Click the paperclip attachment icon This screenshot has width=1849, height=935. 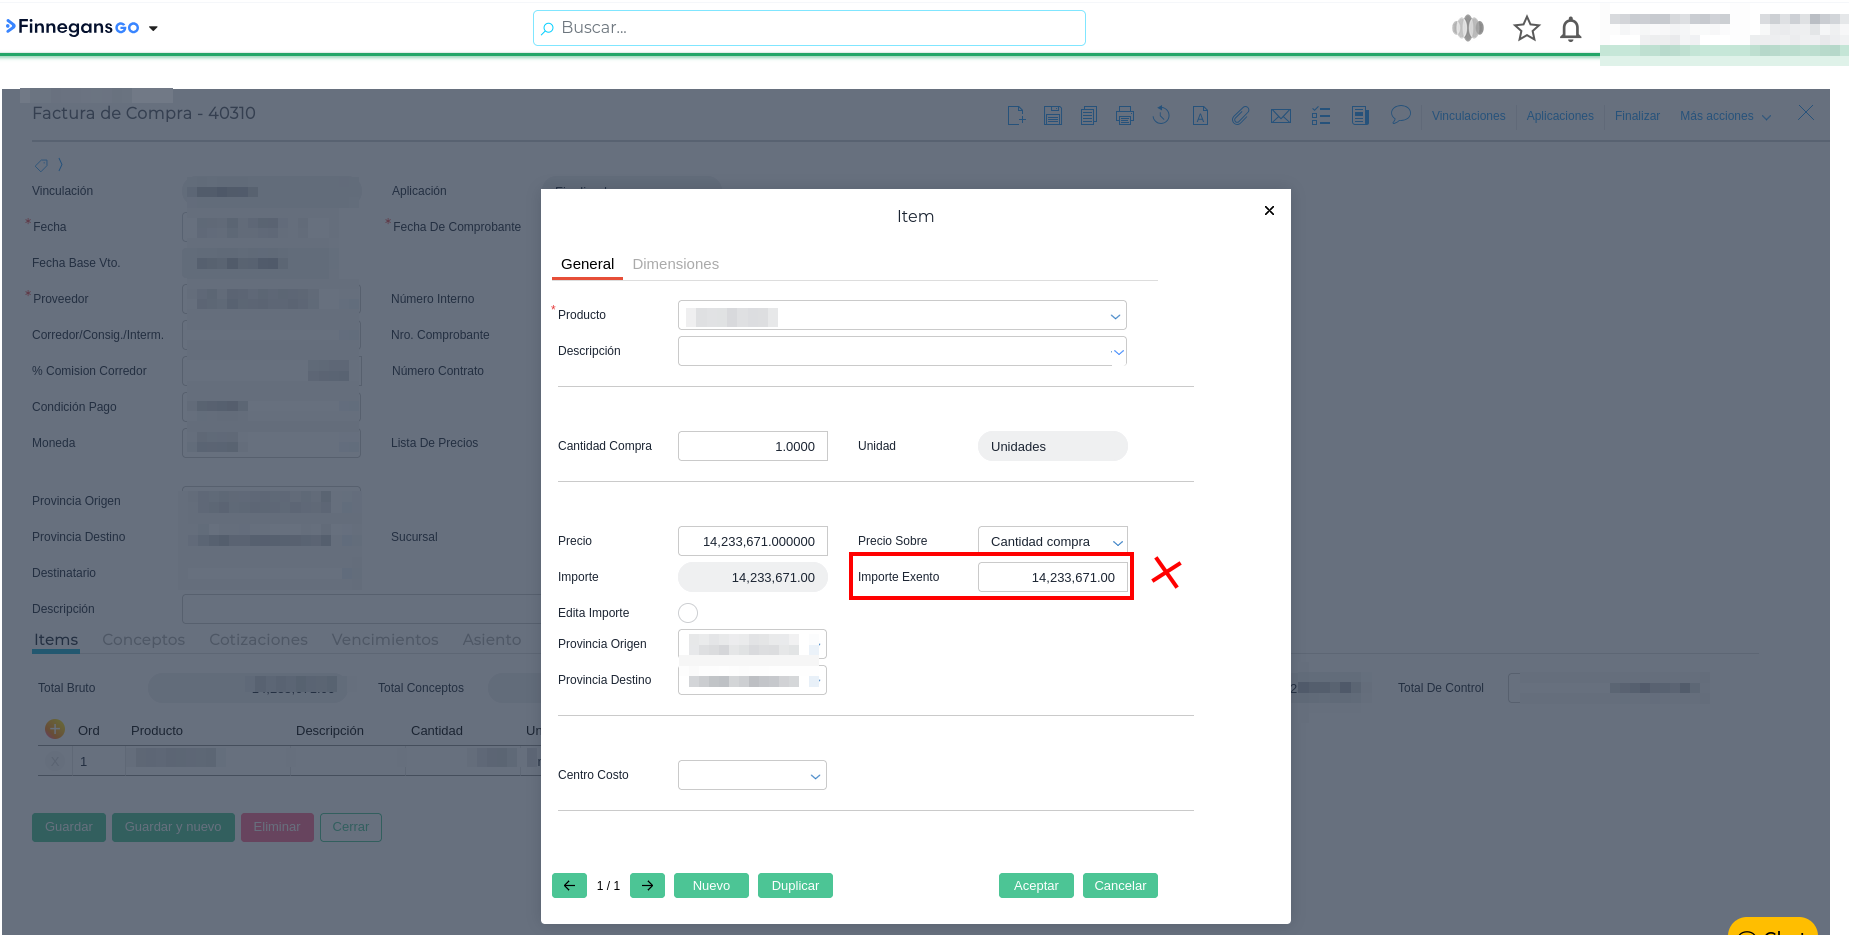tap(1240, 116)
